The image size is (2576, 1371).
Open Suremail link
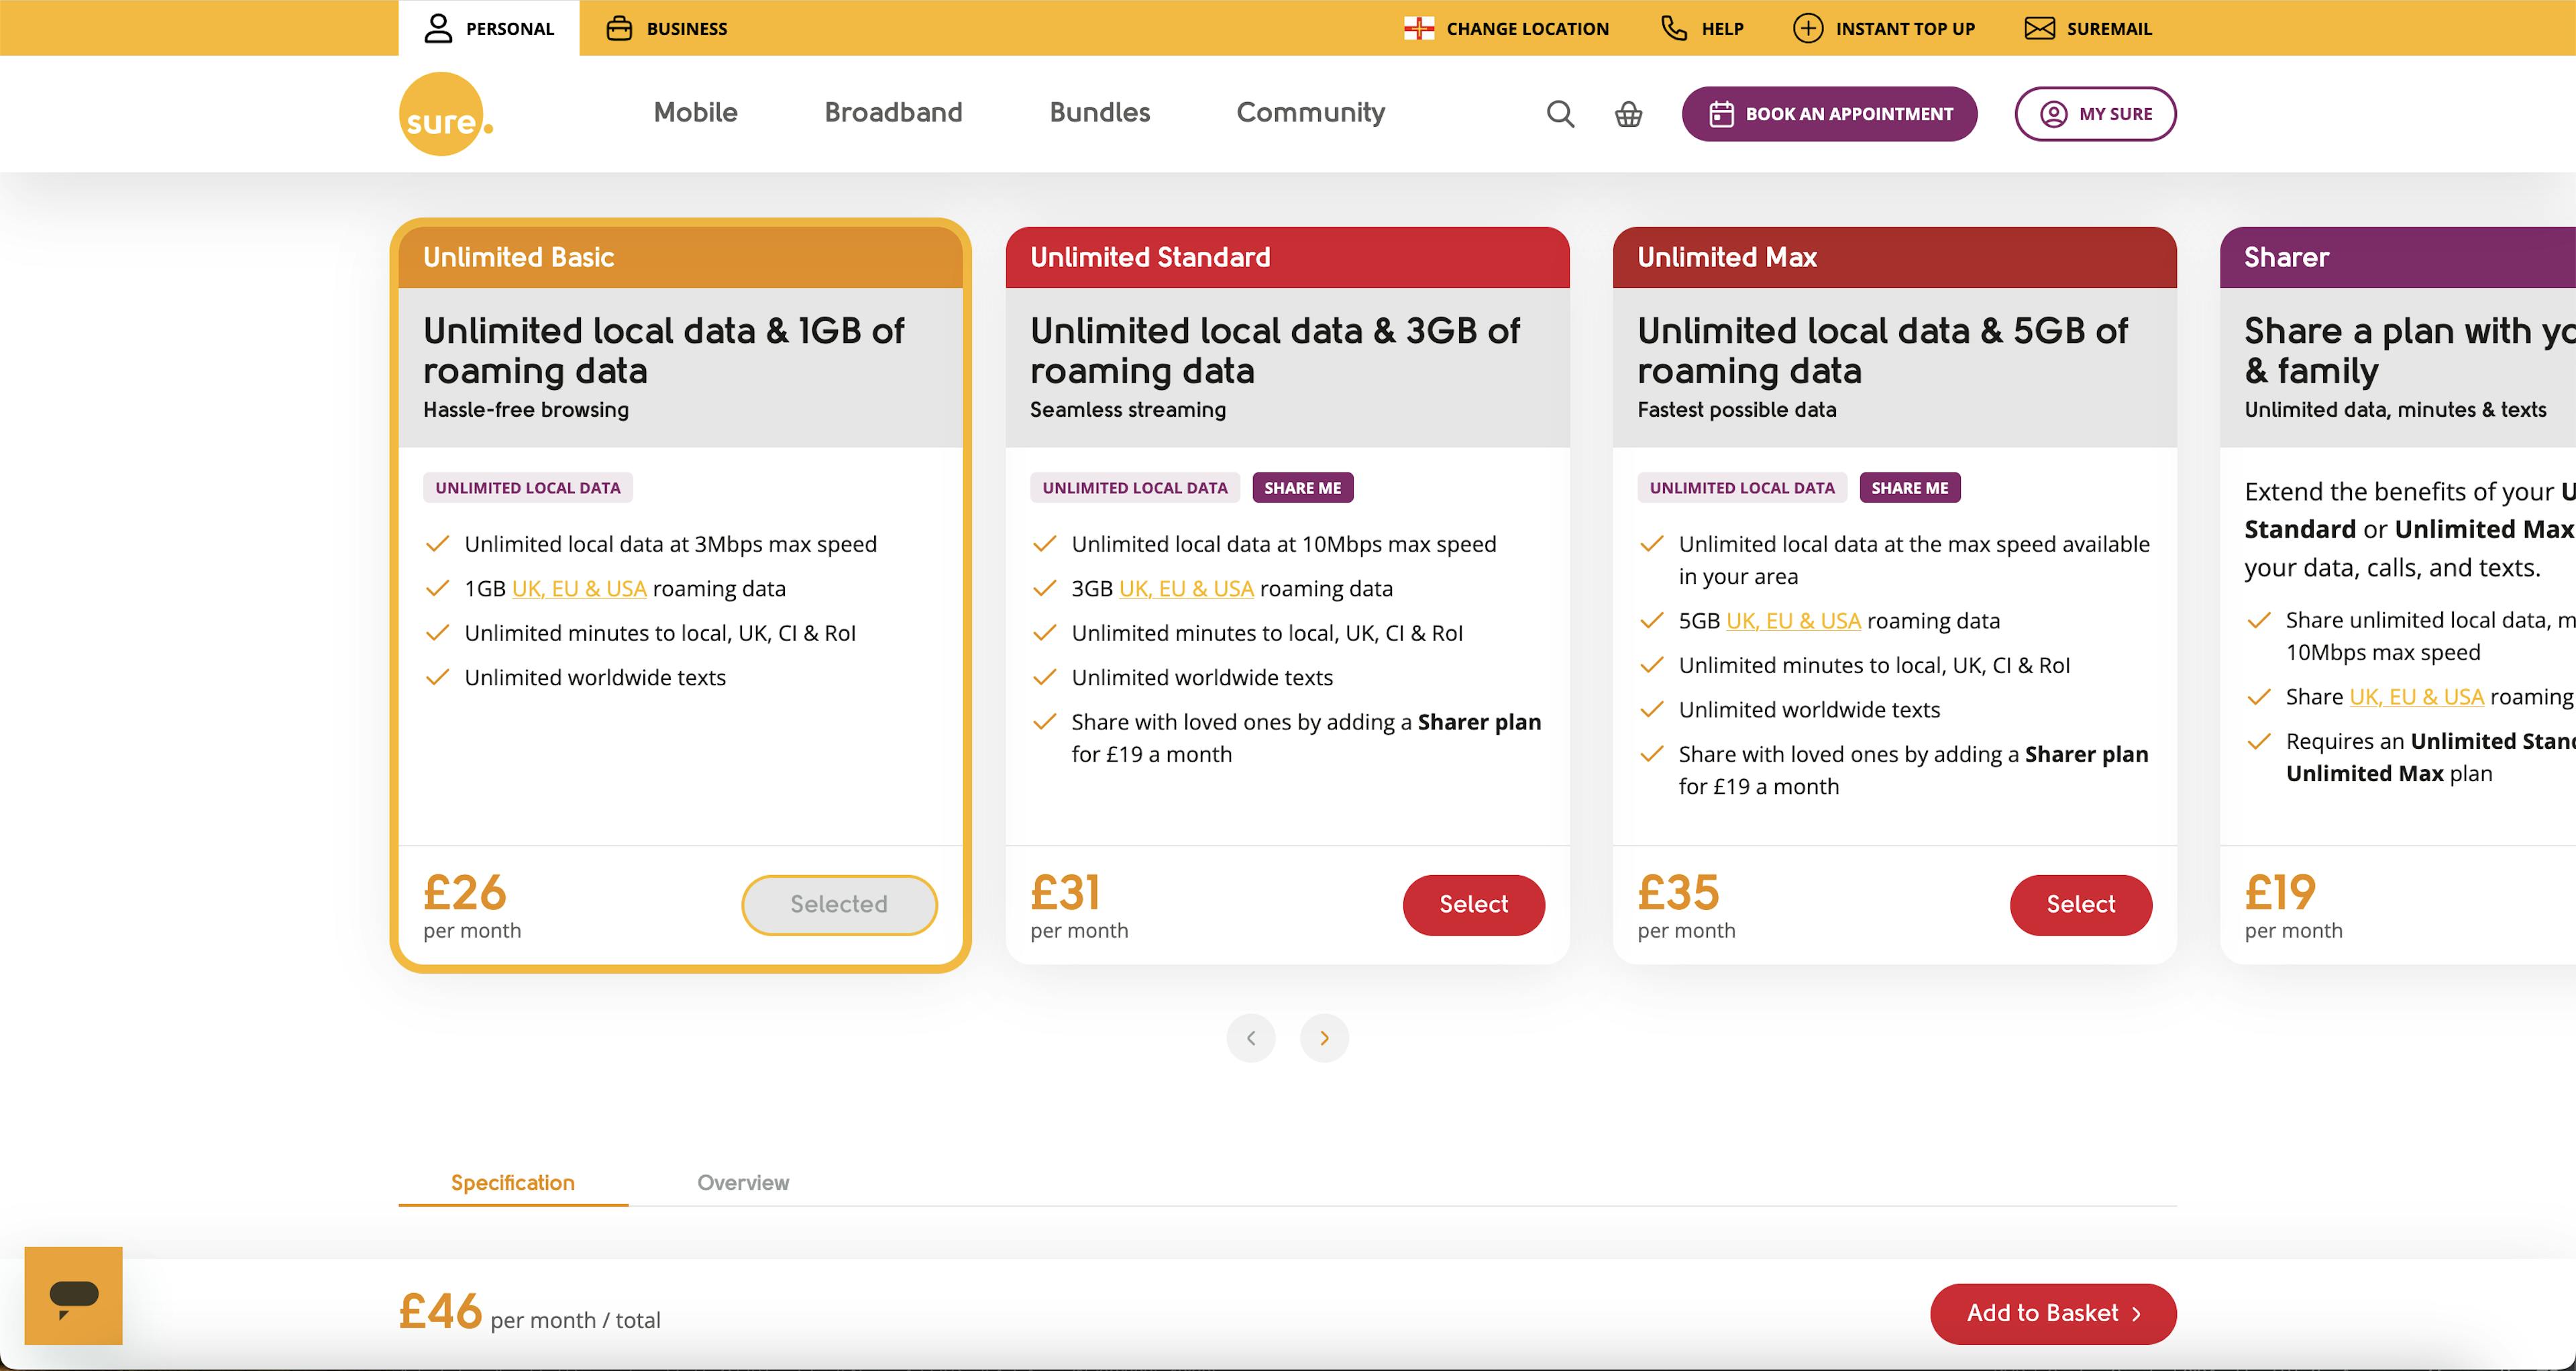2088,28
